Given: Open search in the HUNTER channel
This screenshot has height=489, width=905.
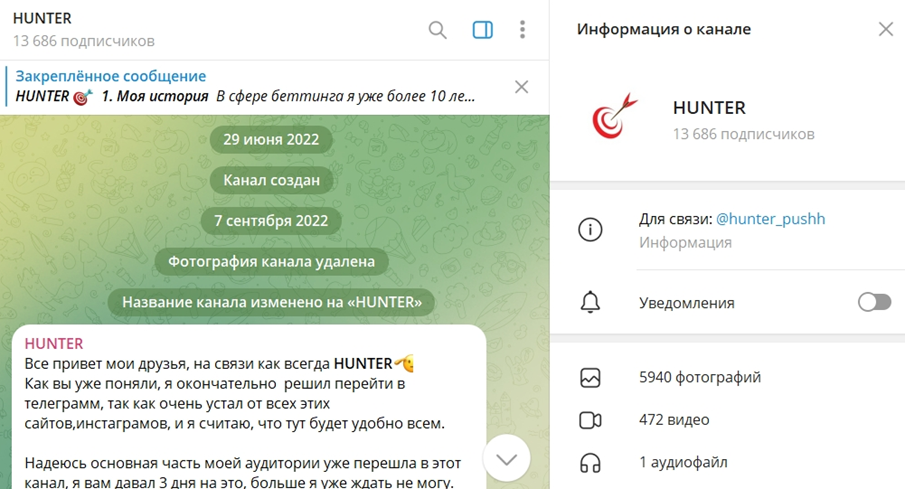Looking at the screenshot, I should 437,30.
